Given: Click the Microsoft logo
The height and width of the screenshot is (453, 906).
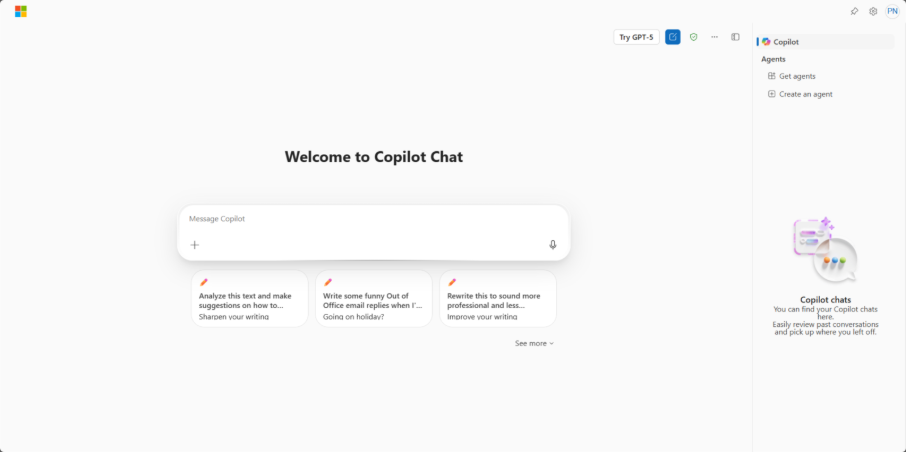Looking at the screenshot, I should click(x=21, y=12).
